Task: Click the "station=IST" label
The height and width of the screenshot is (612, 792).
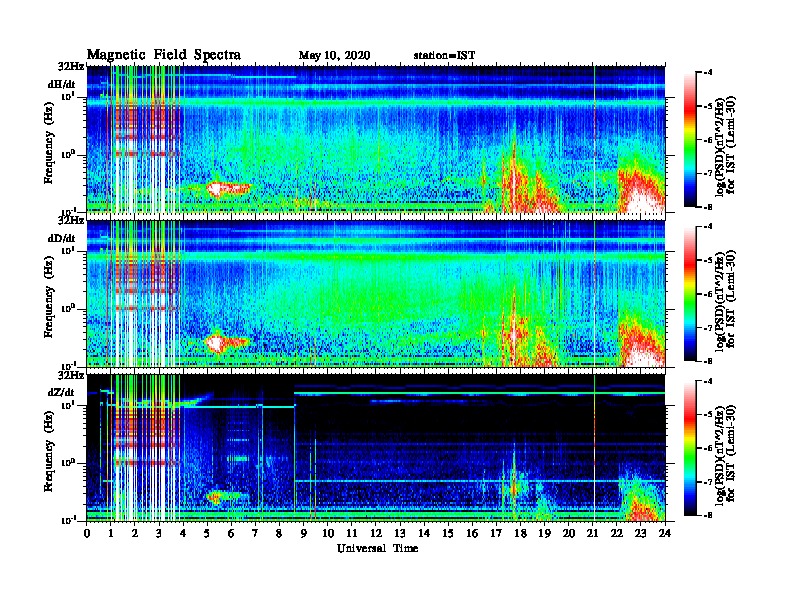Action: (x=444, y=56)
